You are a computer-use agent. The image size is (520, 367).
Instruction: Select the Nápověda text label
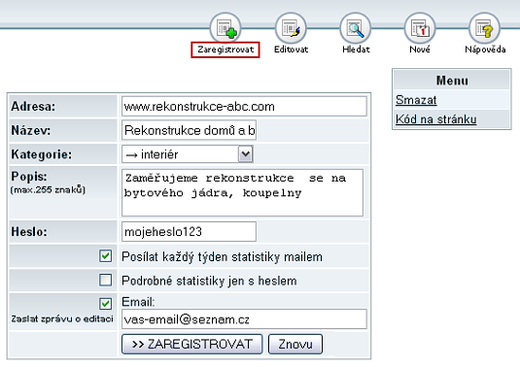click(485, 49)
